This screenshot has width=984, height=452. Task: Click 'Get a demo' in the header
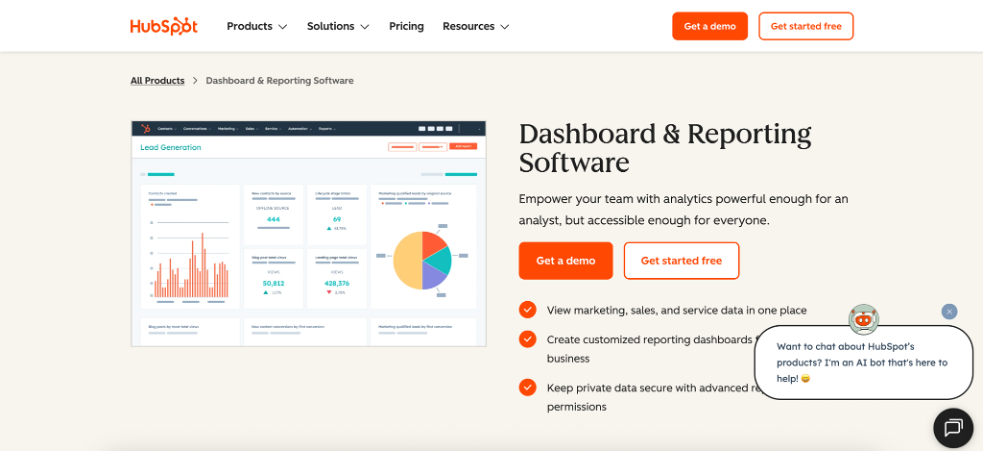[709, 26]
